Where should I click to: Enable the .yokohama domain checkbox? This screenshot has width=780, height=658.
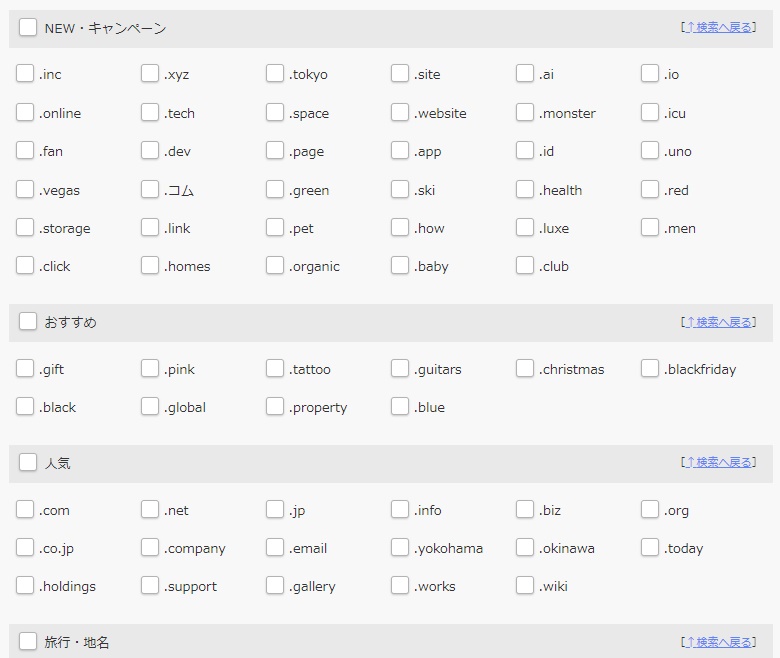click(x=400, y=548)
